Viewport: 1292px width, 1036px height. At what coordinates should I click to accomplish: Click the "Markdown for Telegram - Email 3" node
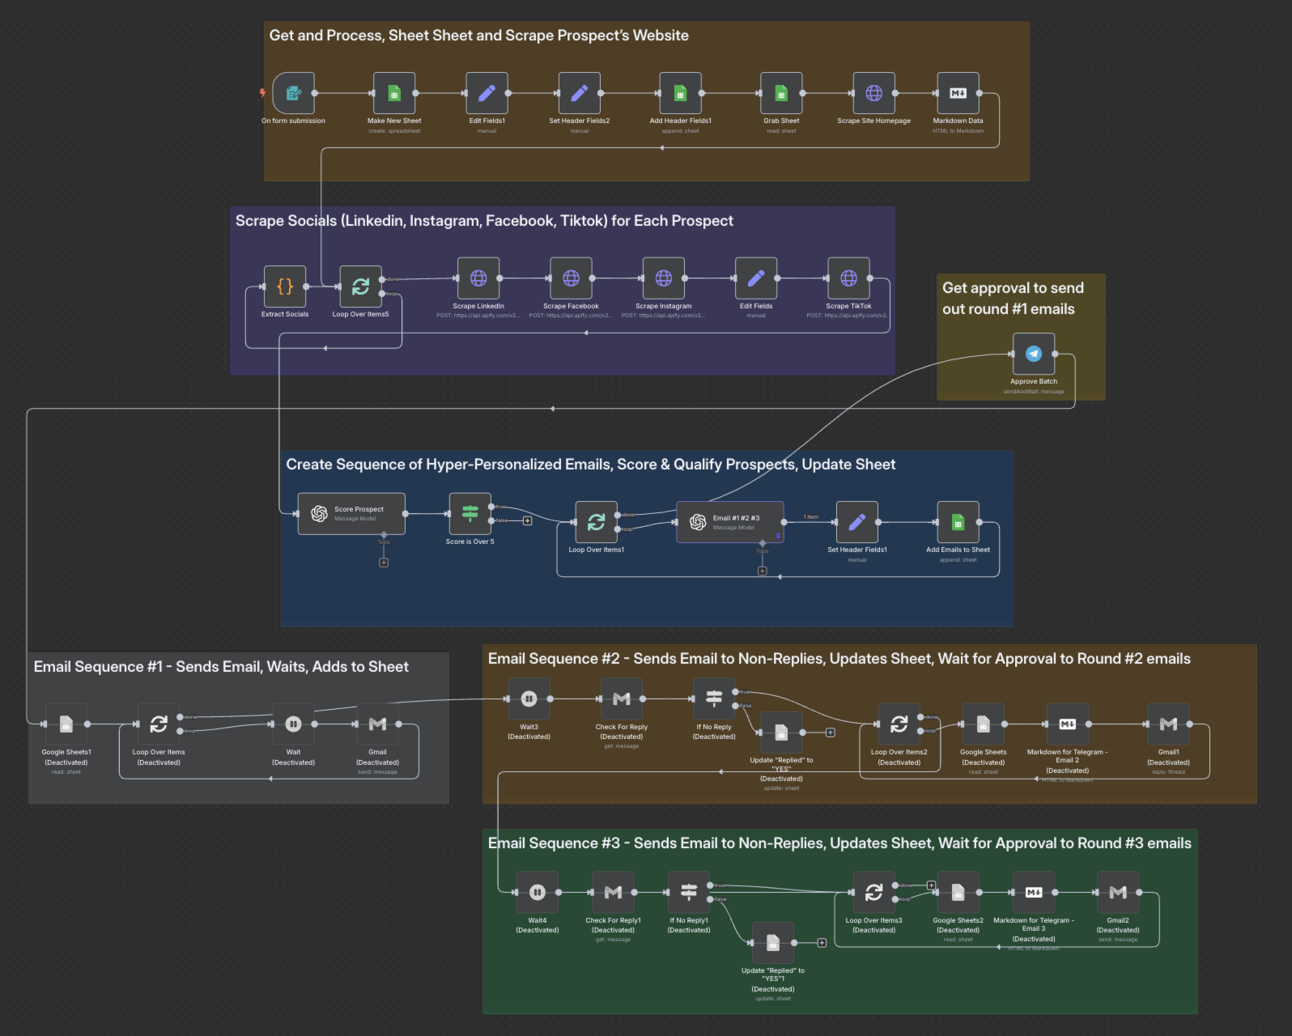(1033, 892)
